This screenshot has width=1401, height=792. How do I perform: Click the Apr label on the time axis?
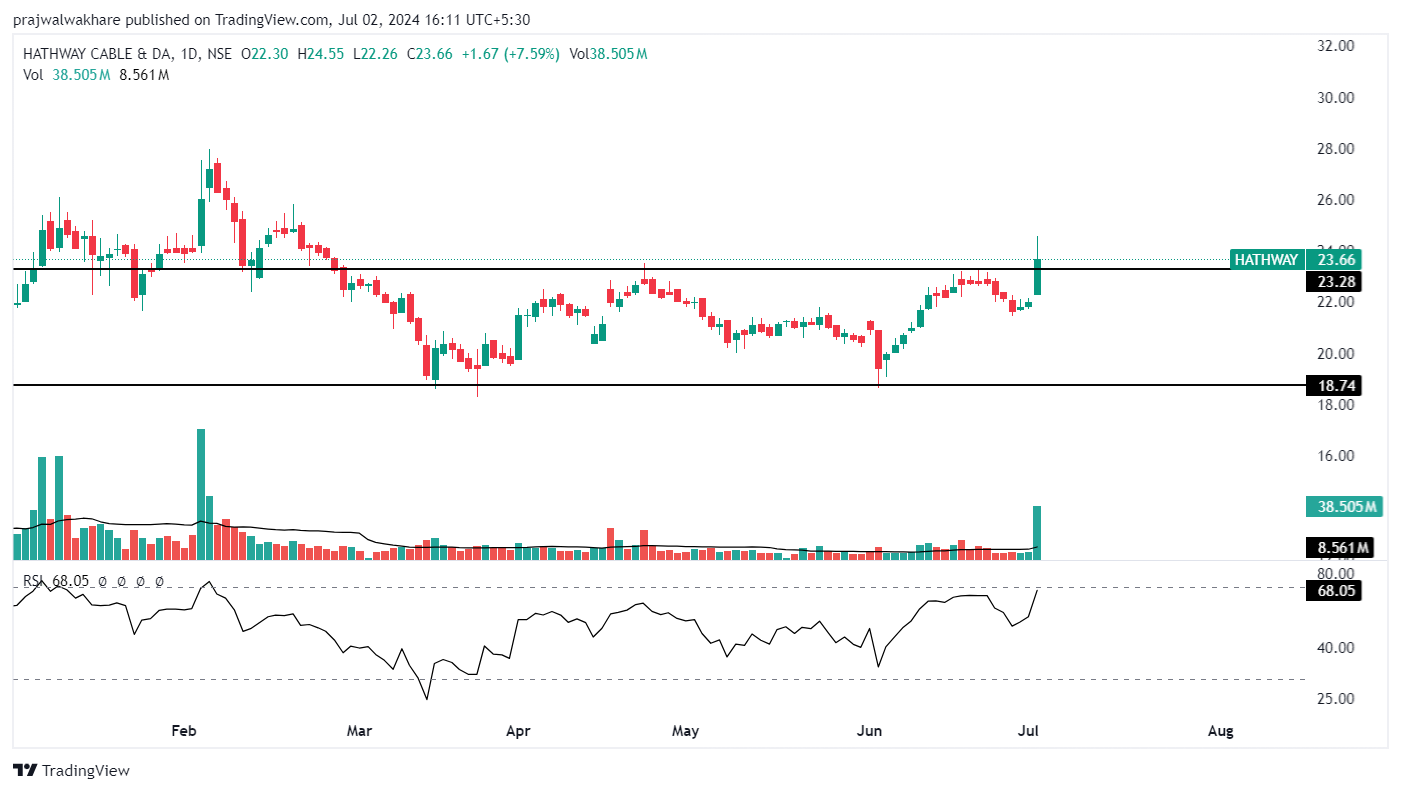518,731
